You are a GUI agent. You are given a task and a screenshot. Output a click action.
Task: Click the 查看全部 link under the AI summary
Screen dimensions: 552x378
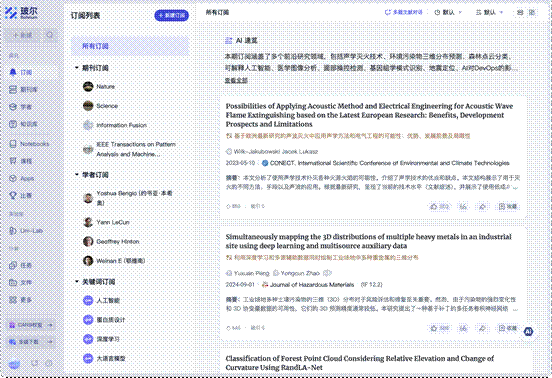236,81
